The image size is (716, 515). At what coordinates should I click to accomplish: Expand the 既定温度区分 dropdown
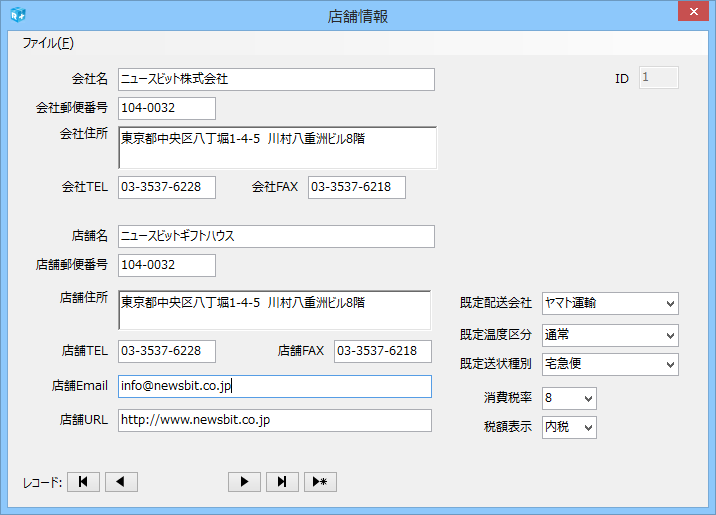[x=670, y=336]
